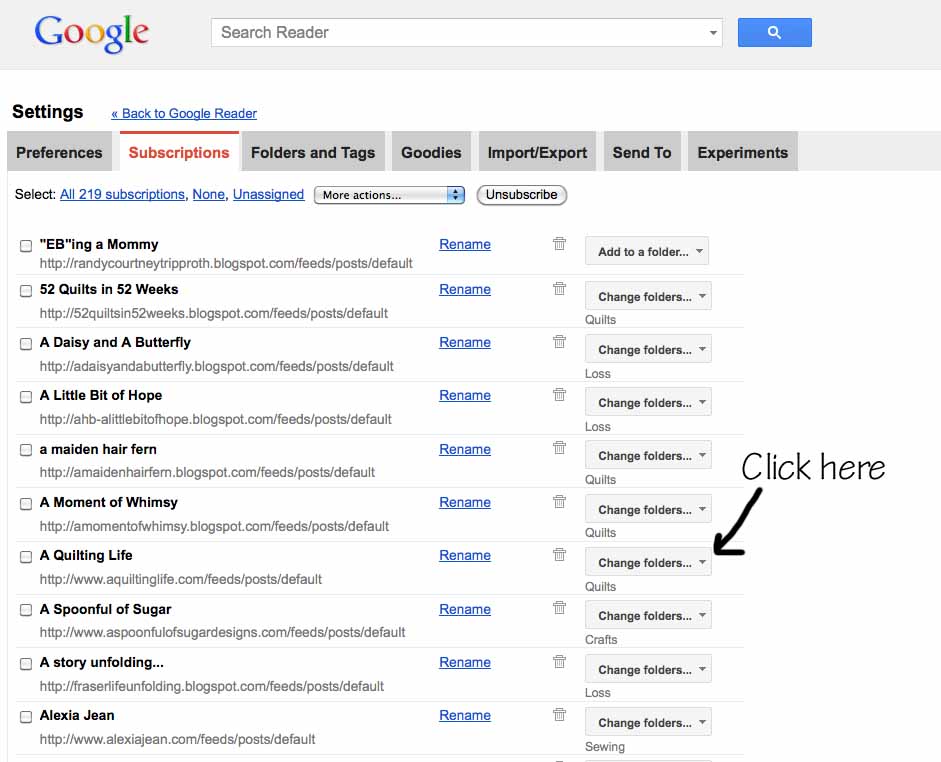
Task: Follow the Back to Google Reader link
Action: [184, 113]
